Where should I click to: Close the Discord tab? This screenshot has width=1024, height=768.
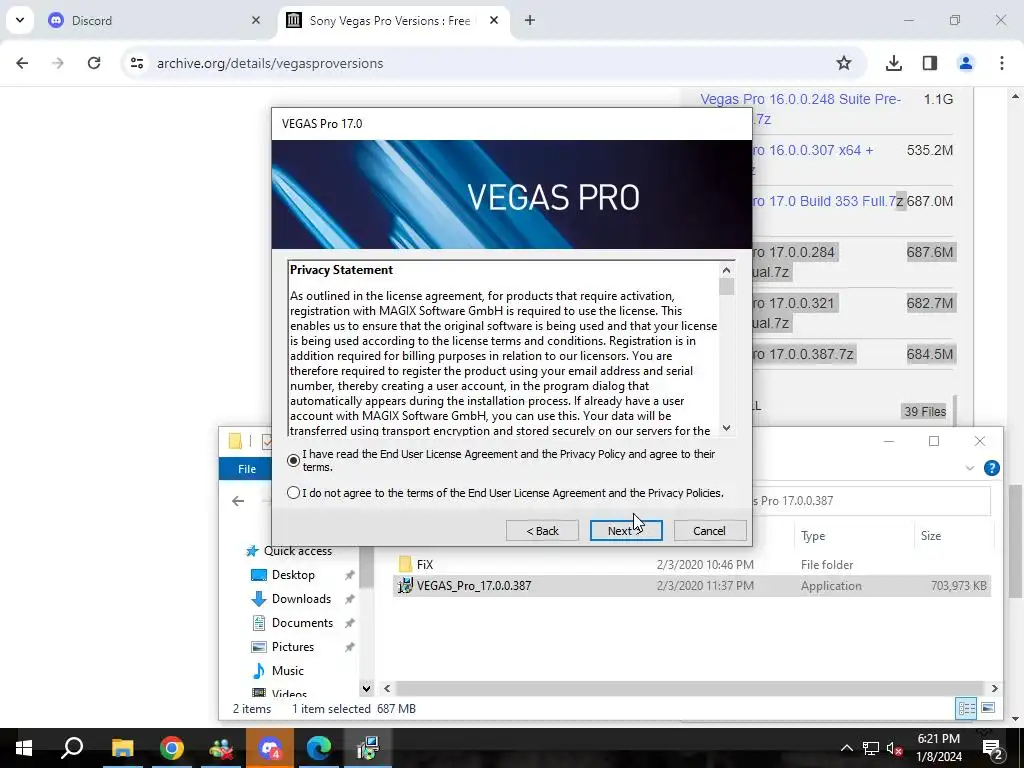click(x=255, y=20)
